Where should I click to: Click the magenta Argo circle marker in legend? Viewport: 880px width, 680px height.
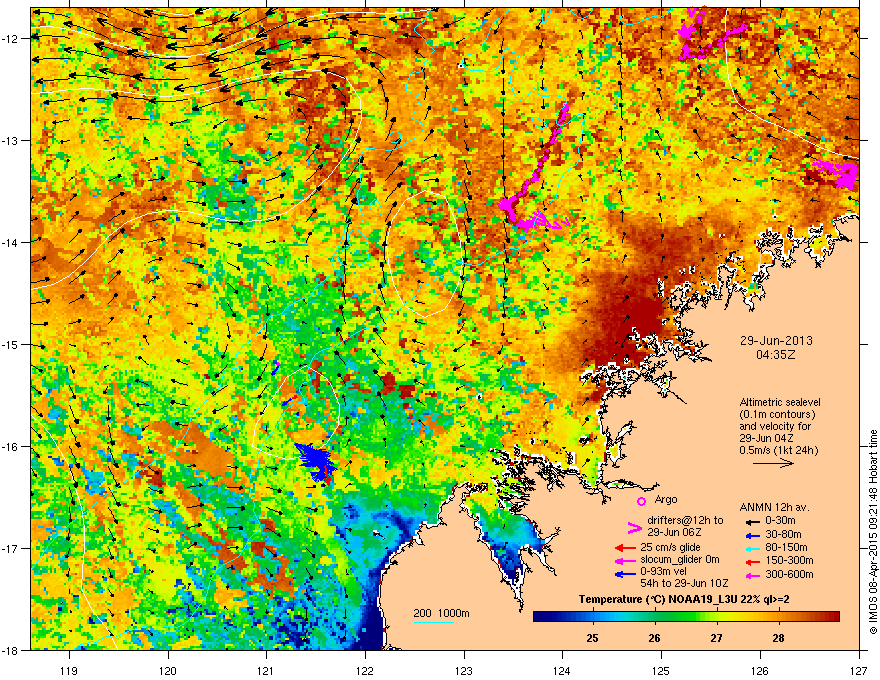click(x=641, y=501)
